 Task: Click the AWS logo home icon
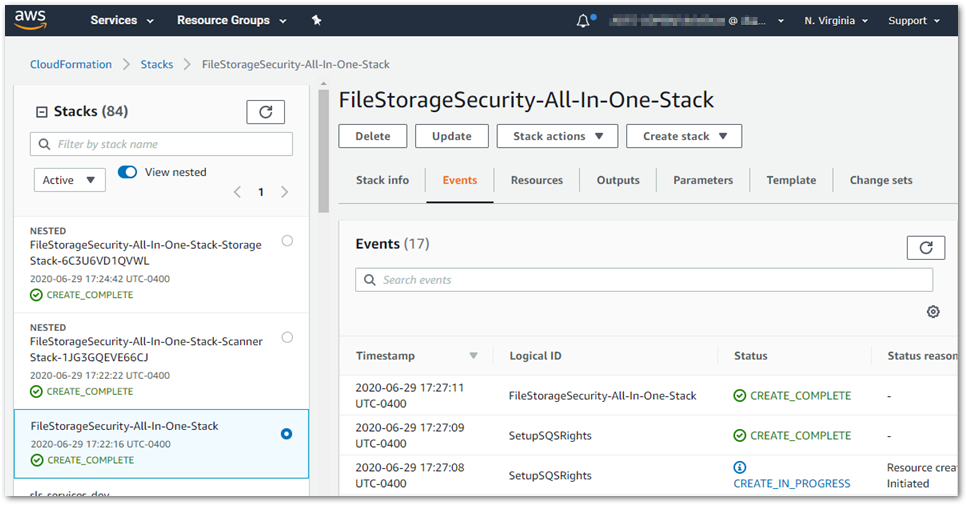[31, 19]
